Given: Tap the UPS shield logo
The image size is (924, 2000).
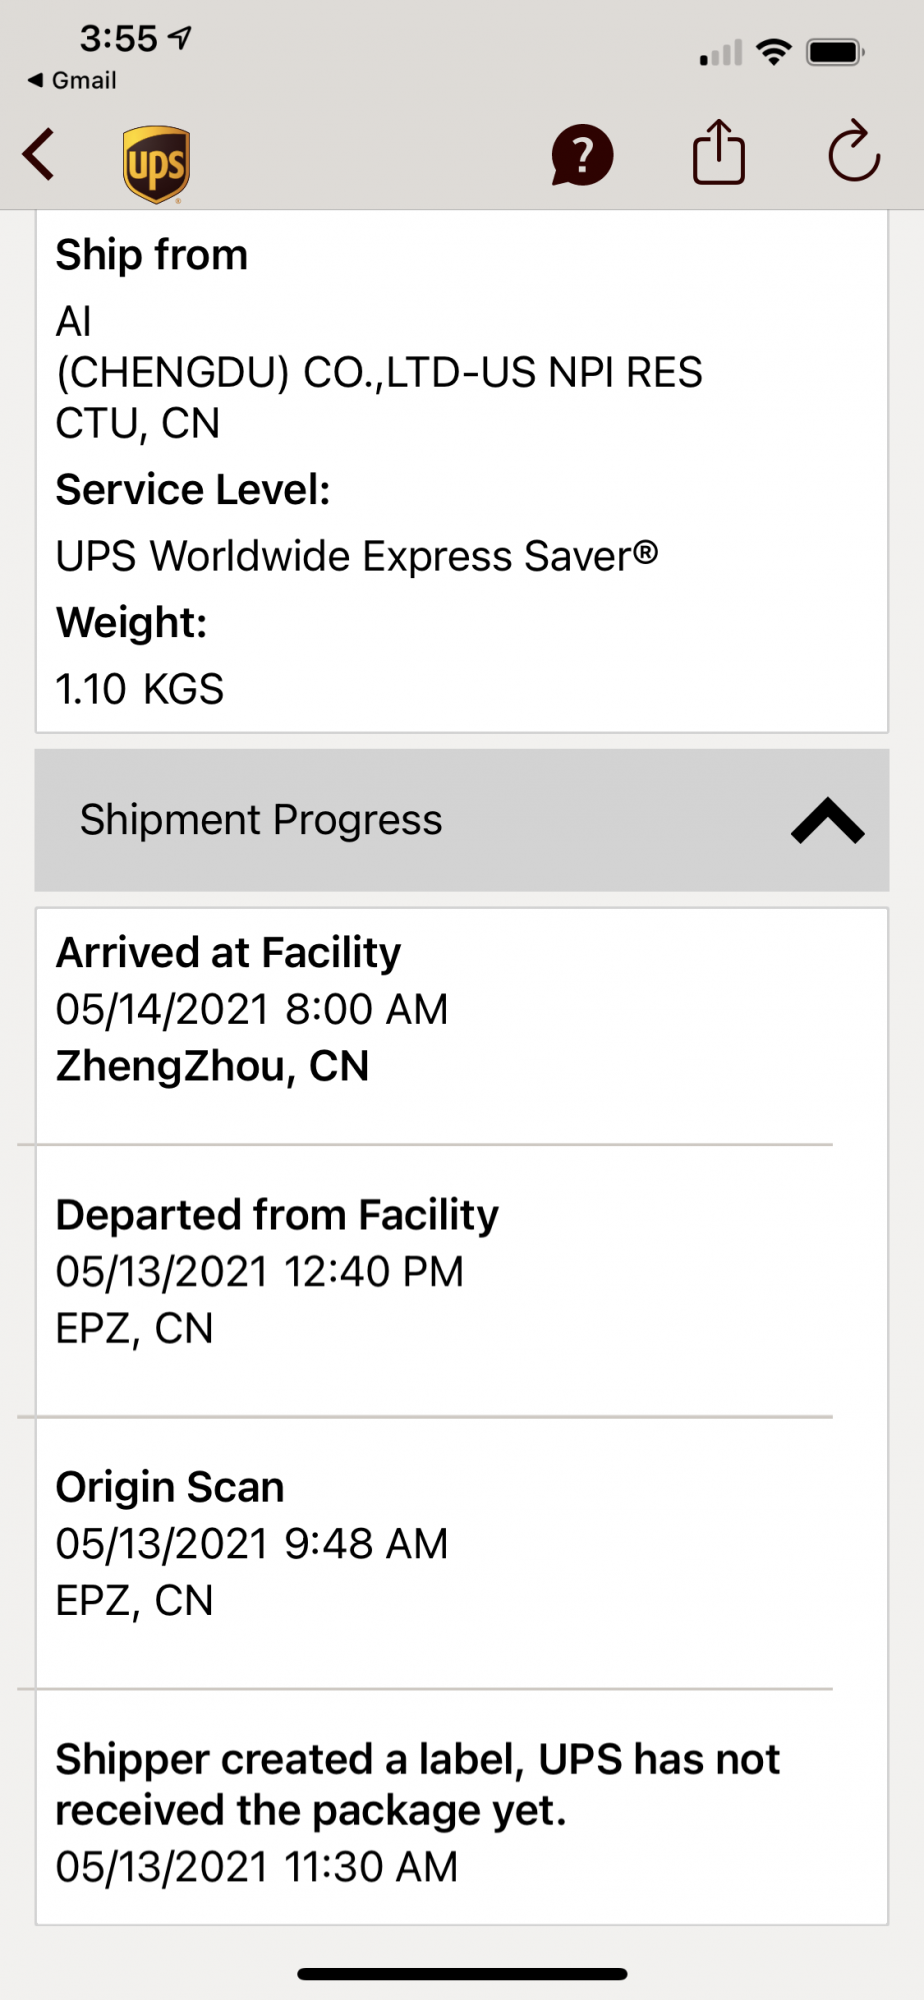Looking at the screenshot, I should (x=156, y=164).
